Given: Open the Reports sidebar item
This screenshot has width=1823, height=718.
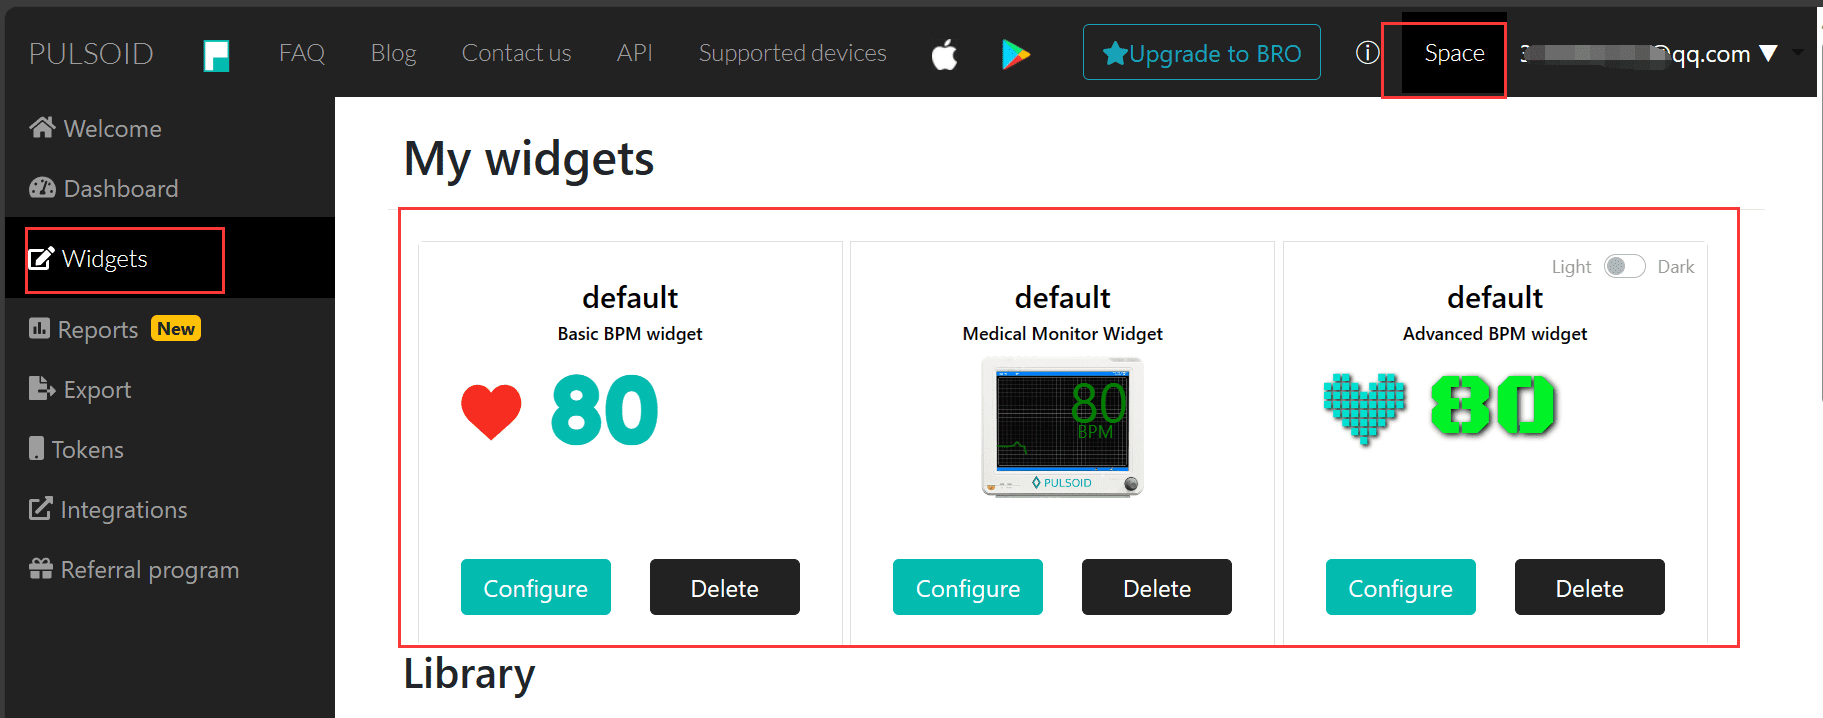Looking at the screenshot, I should [x=97, y=329].
